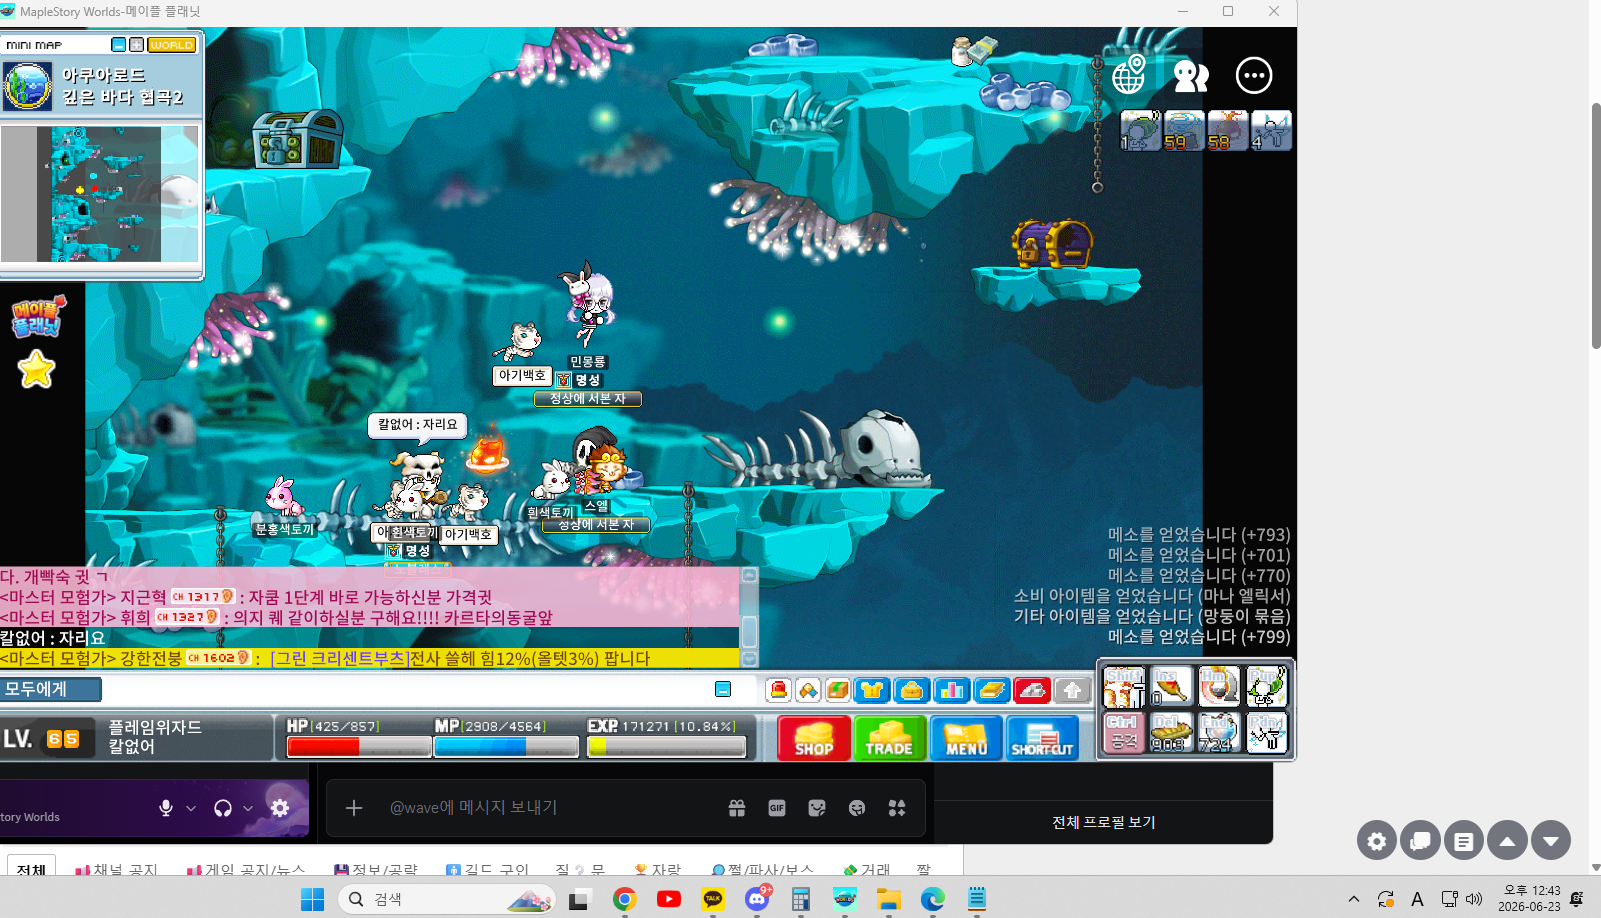
Task: Expand headphone output device options
Action: click(248, 808)
